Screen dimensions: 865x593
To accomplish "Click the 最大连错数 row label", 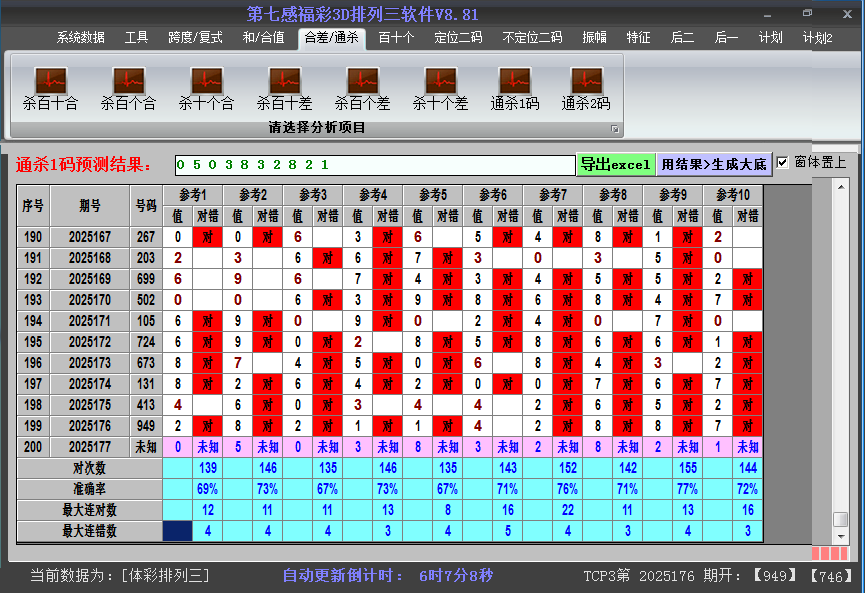I will (x=89, y=531).
